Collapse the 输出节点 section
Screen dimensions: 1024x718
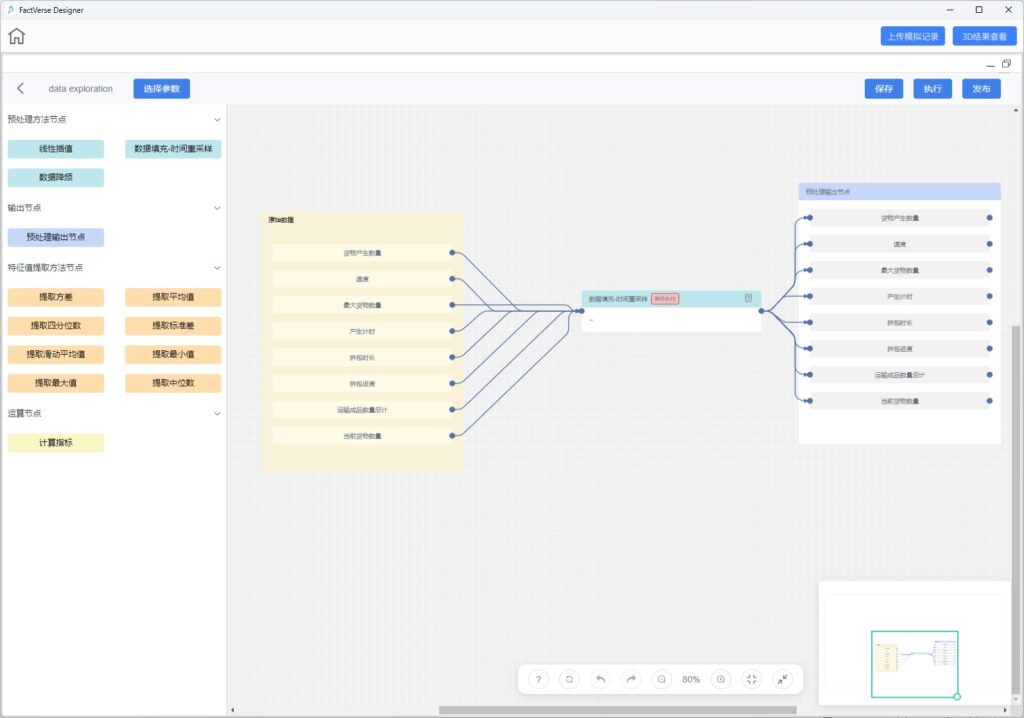pyautogui.click(x=217, y=208)
